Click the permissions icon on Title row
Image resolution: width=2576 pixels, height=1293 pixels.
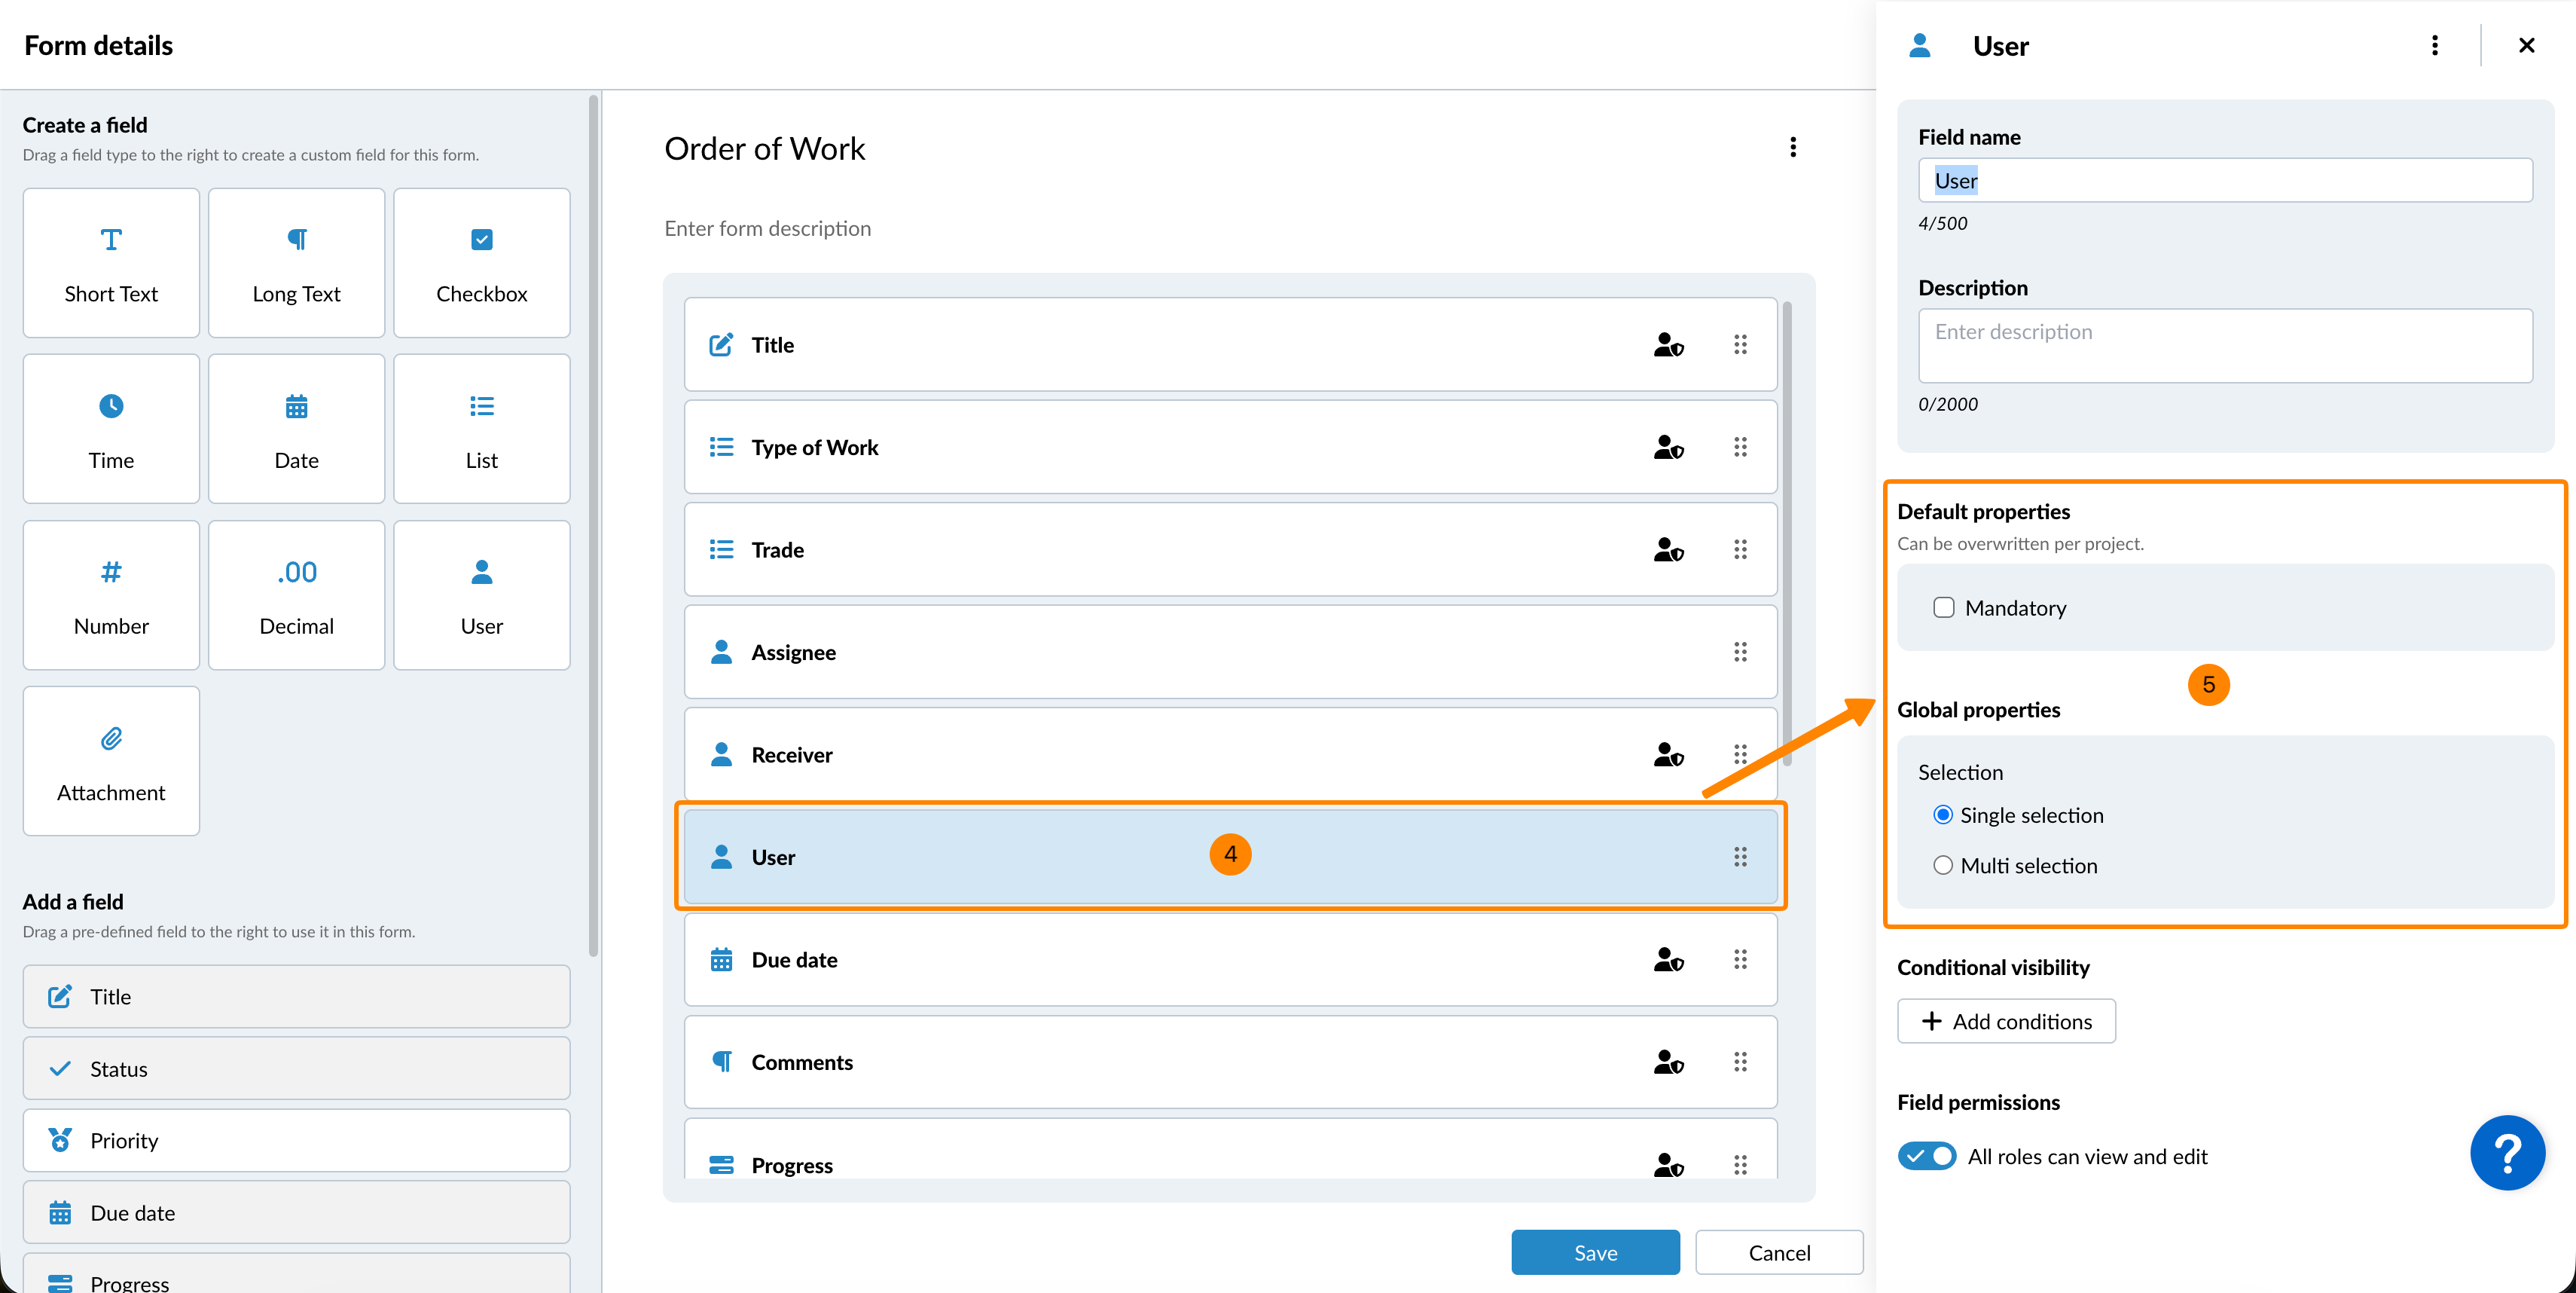(1668, 345)
